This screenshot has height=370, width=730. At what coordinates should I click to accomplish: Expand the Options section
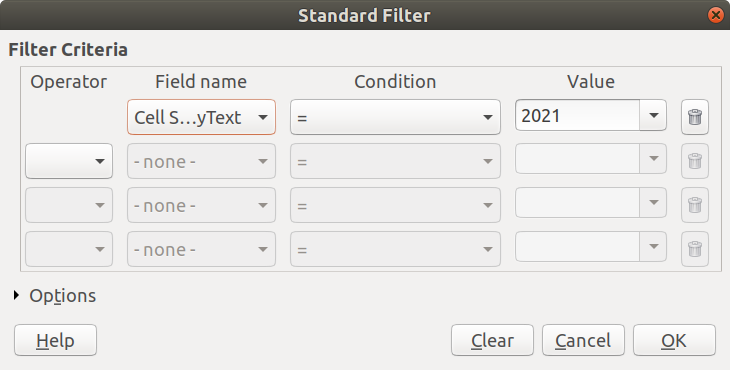(x=17, y=295)
